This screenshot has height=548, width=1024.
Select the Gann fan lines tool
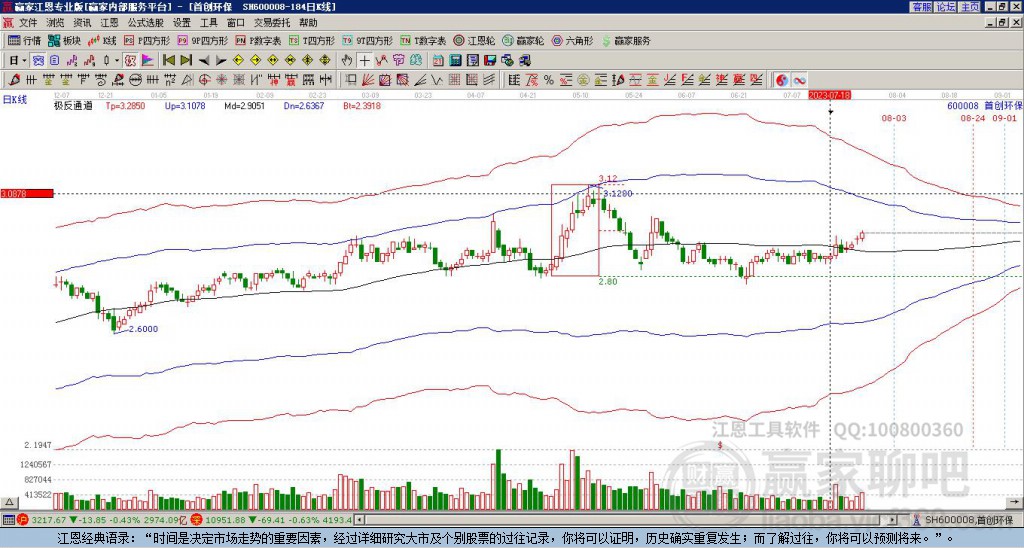click(368, 80)
